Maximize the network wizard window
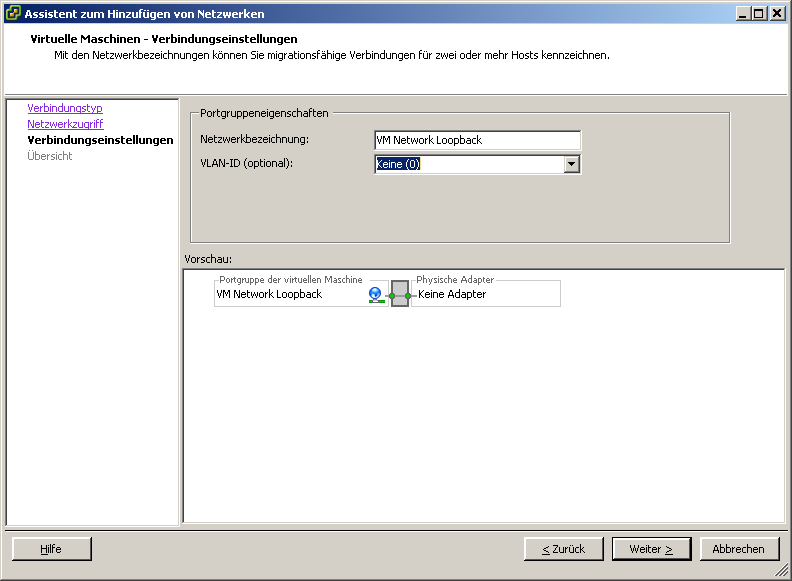Viewport: 792px width, 581px height. 760,13
